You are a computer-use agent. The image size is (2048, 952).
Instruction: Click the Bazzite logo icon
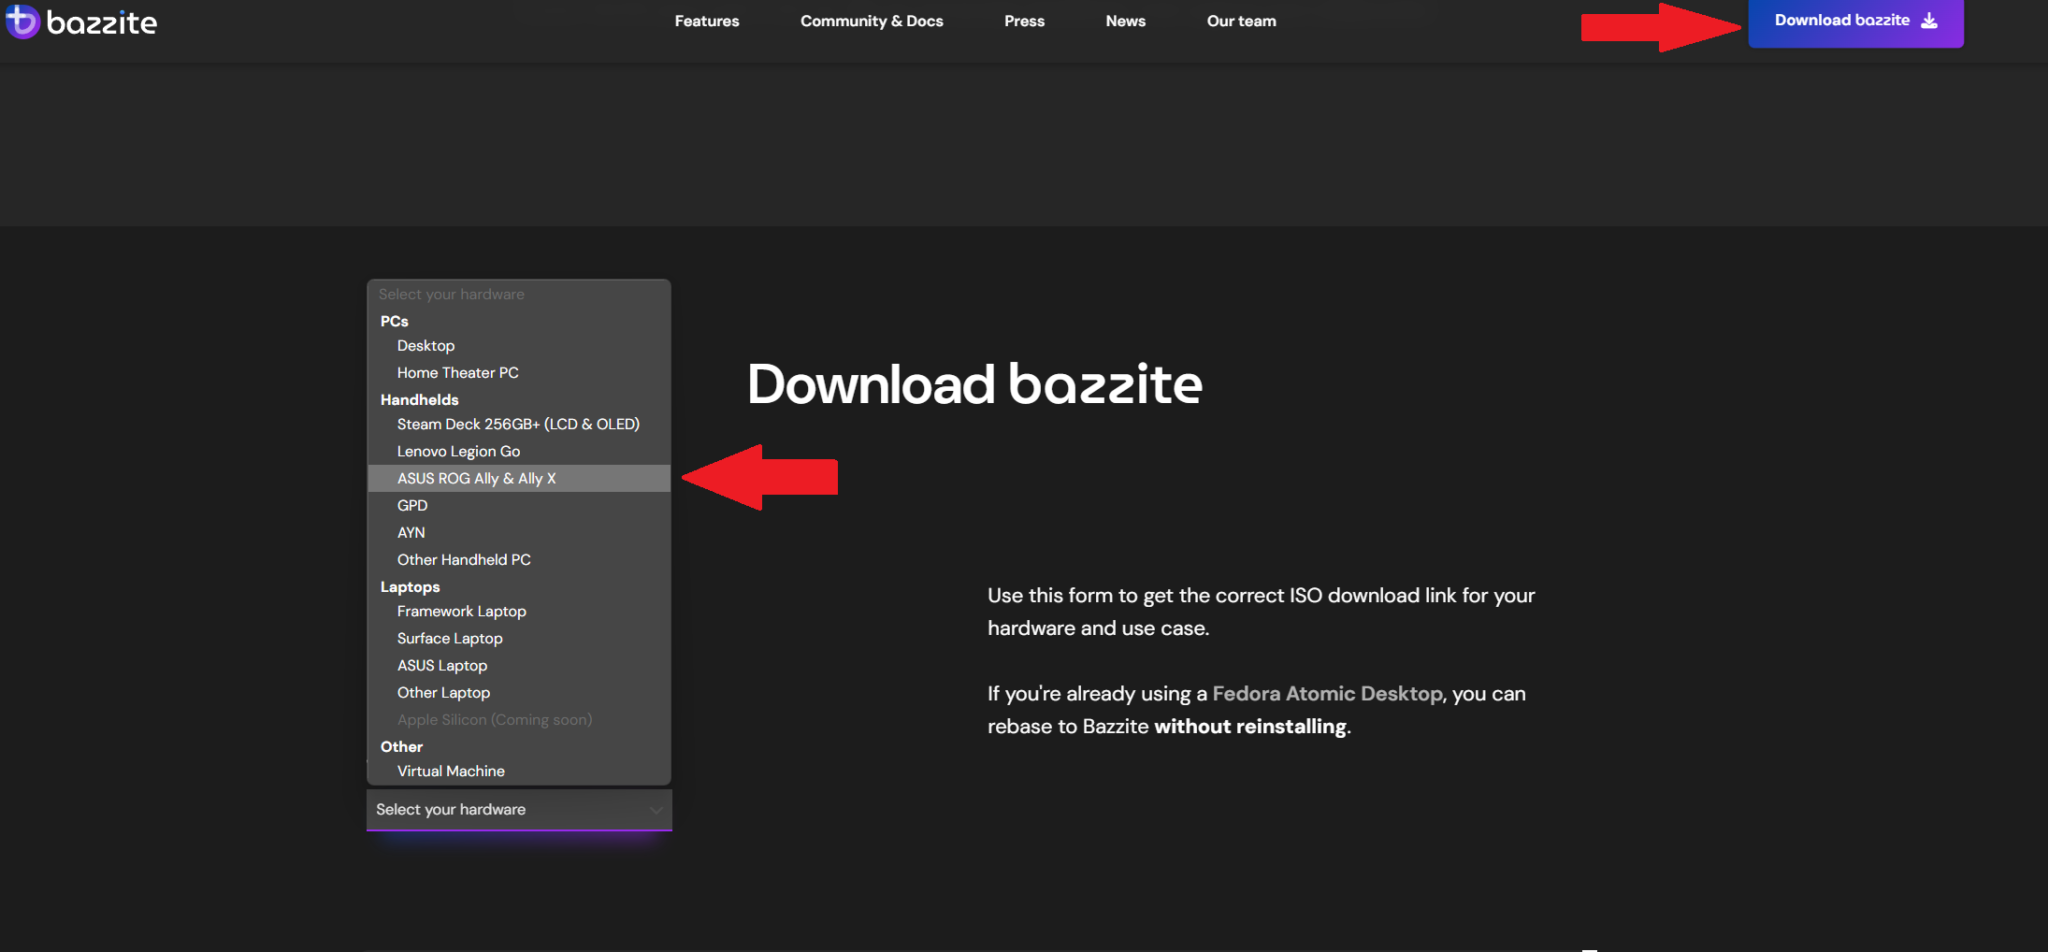(22, 21)
